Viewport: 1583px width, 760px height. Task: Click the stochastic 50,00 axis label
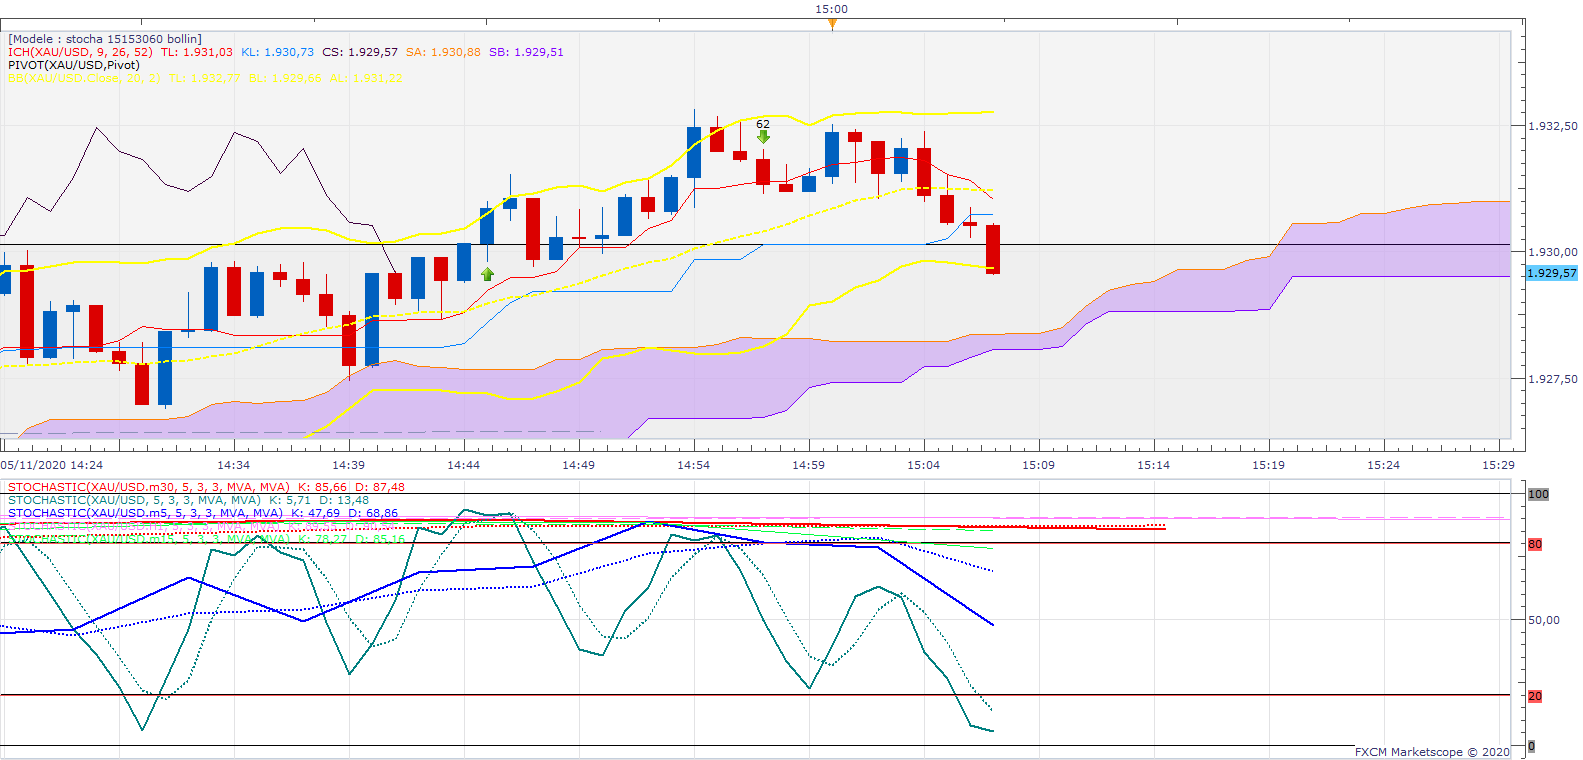pos(1544,620)
